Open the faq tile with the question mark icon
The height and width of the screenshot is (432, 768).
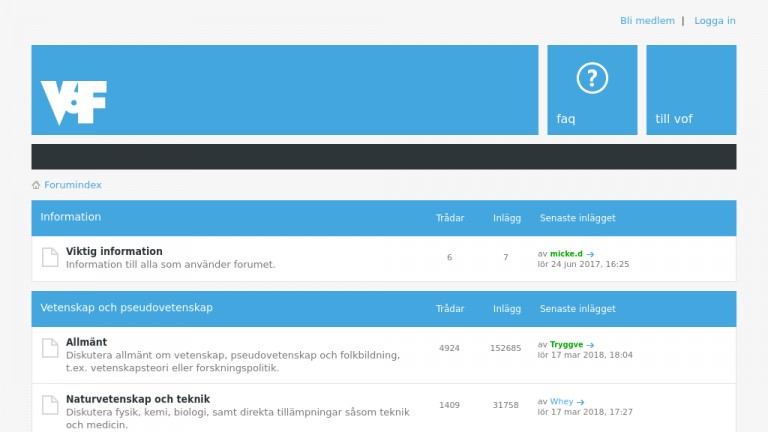(x=592, y=90)
